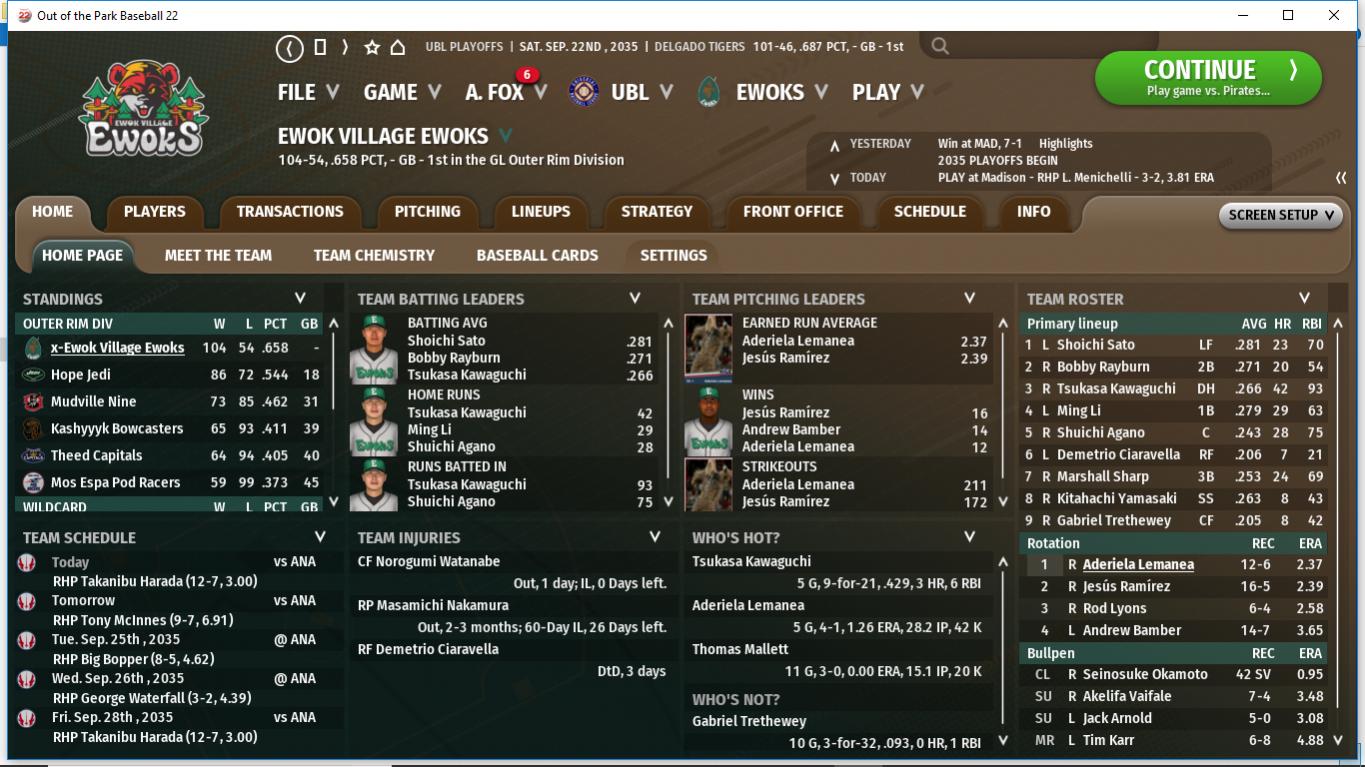Open the PLAY menu

click(x=887, y=92)
